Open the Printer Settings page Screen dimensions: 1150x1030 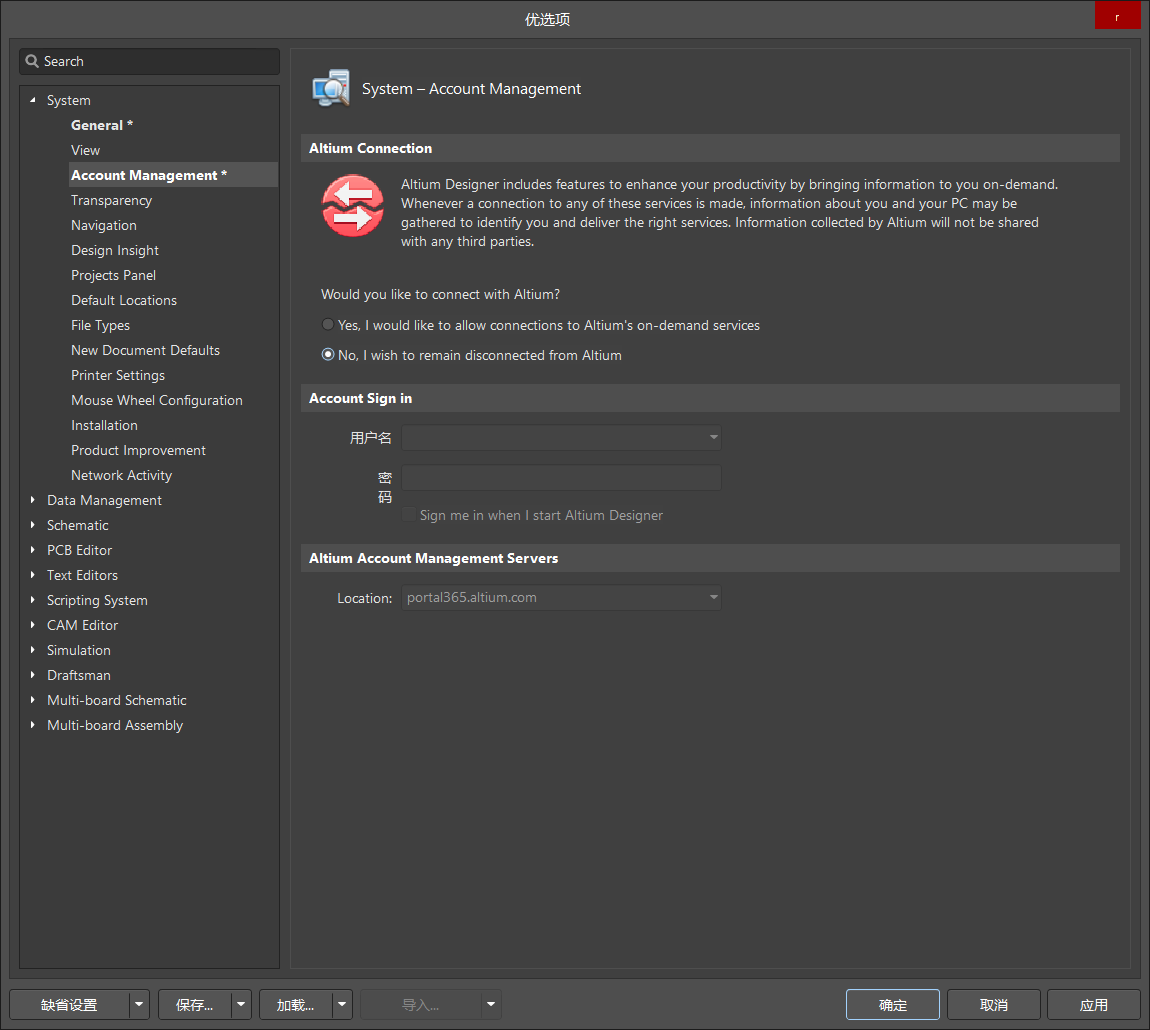[x=117, y=374]
